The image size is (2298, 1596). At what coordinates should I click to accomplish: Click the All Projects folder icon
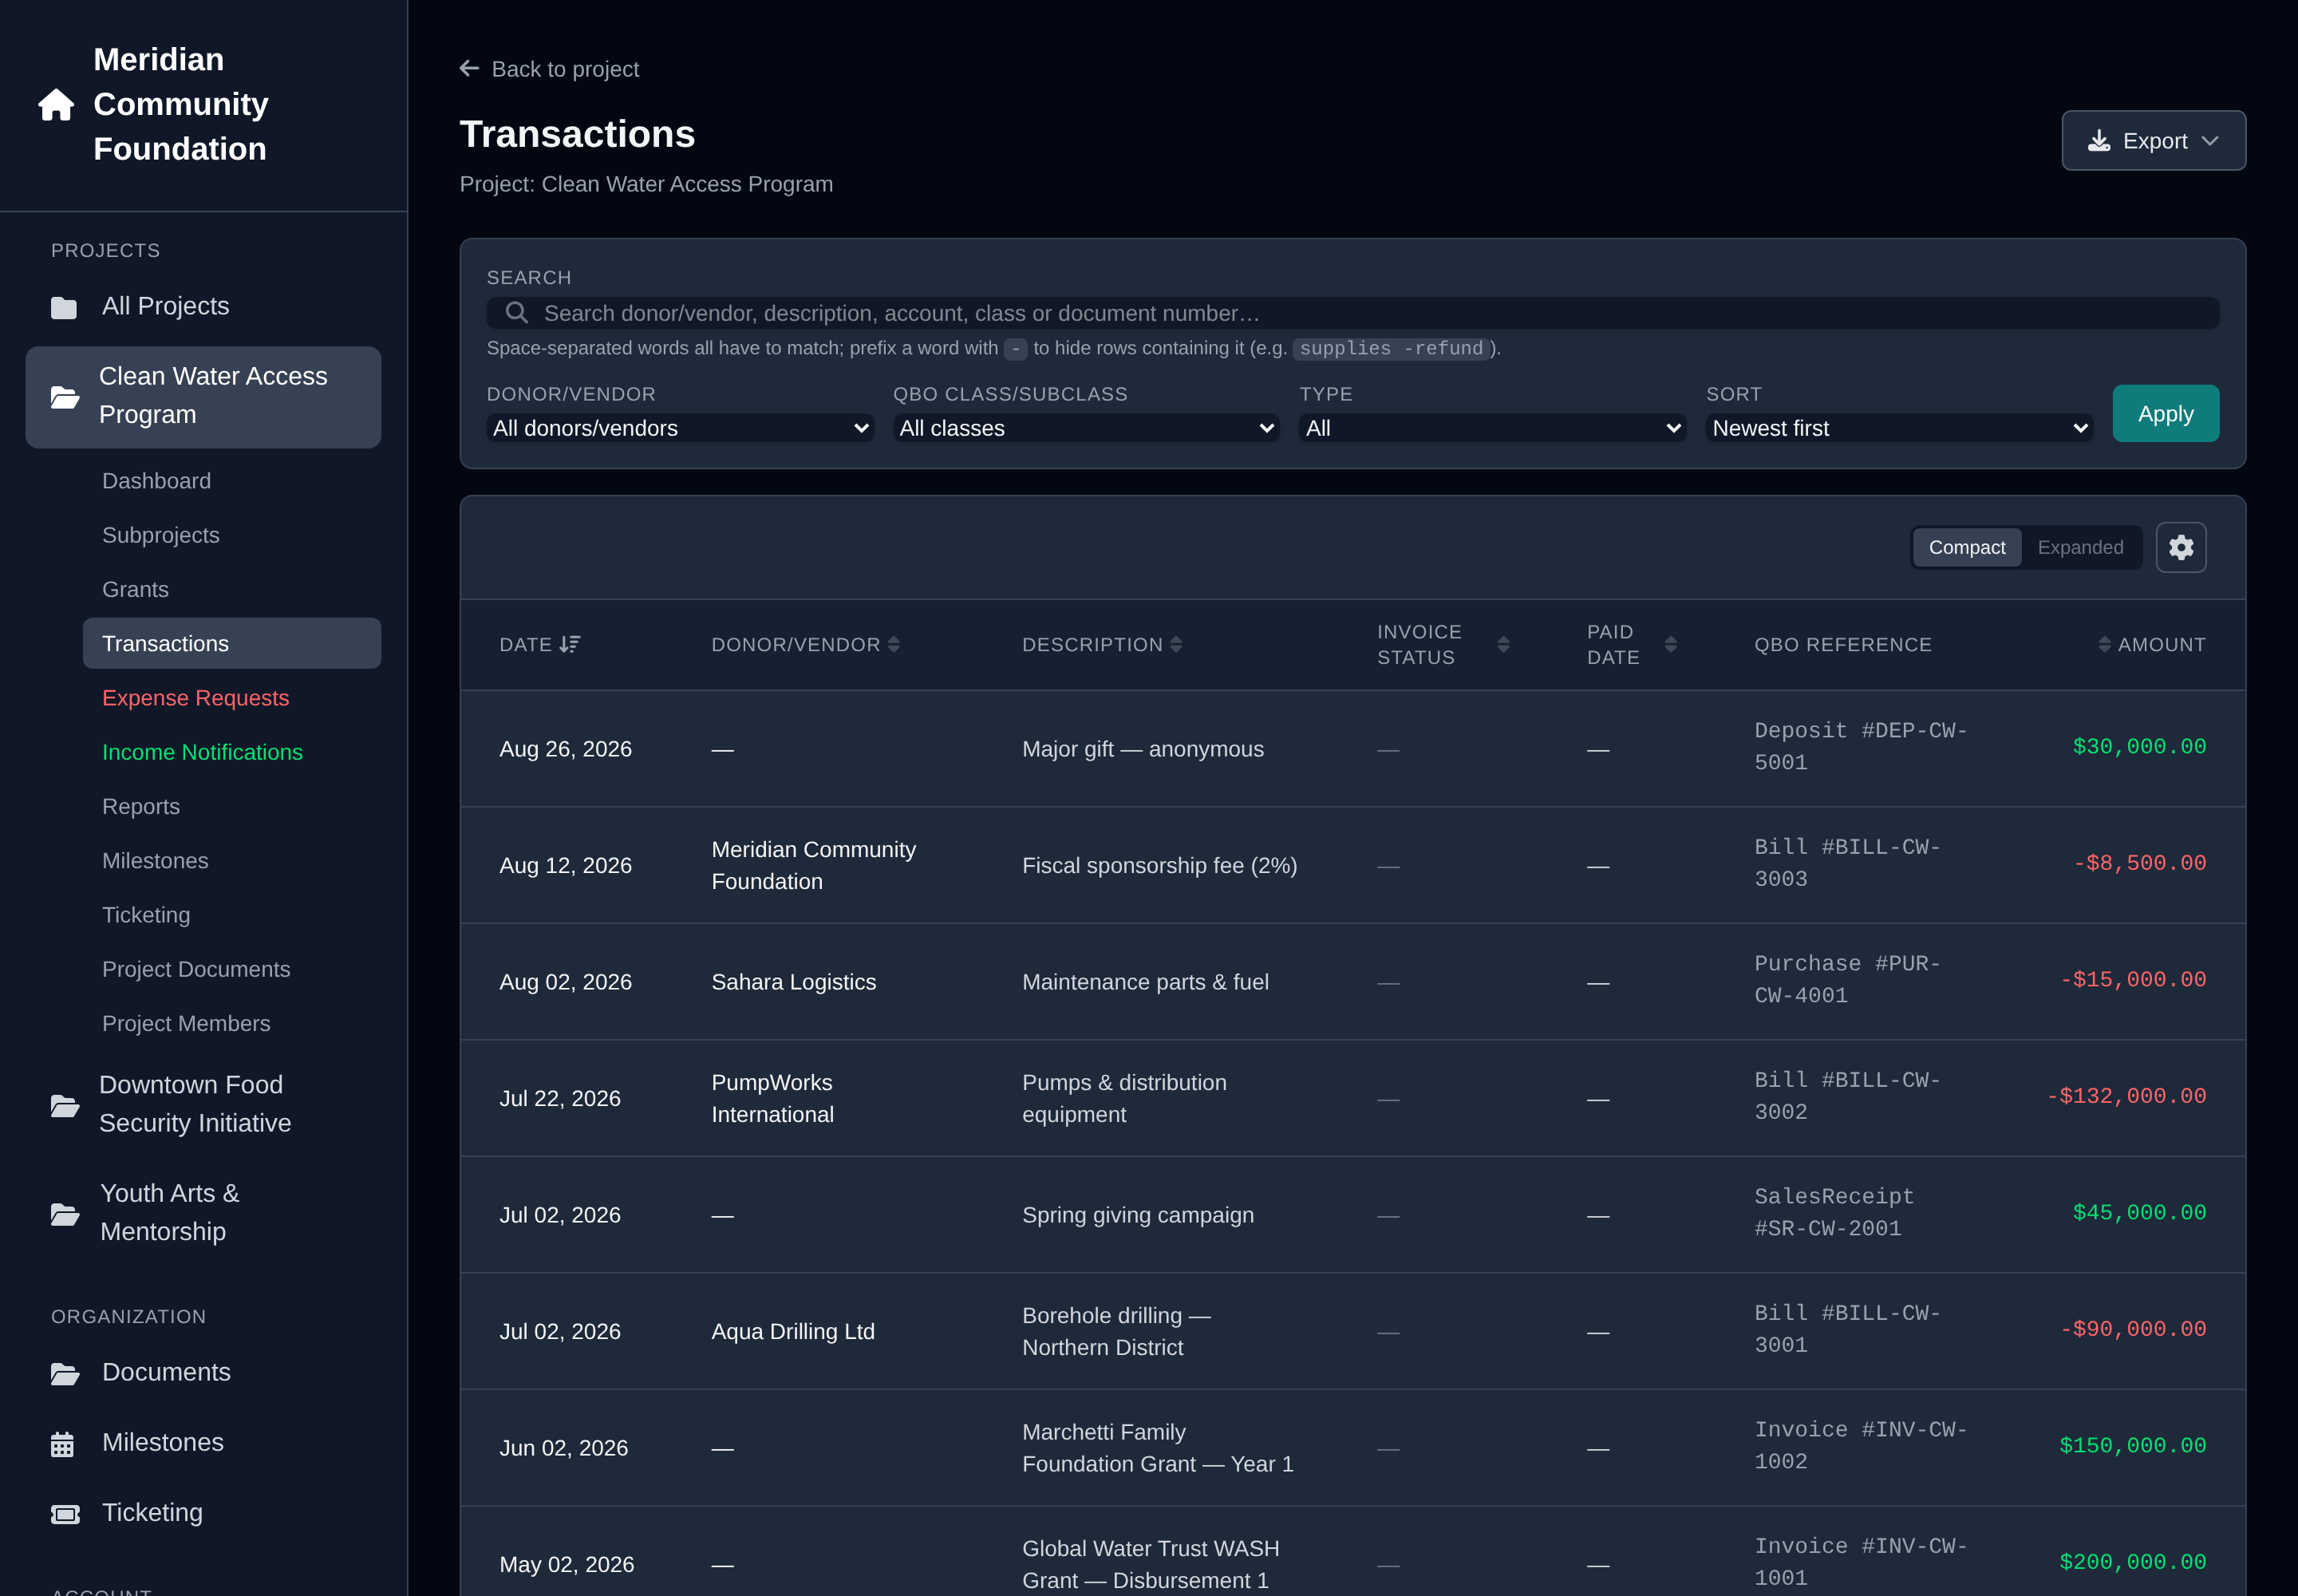pyautogui.click(x=64, y=307)
